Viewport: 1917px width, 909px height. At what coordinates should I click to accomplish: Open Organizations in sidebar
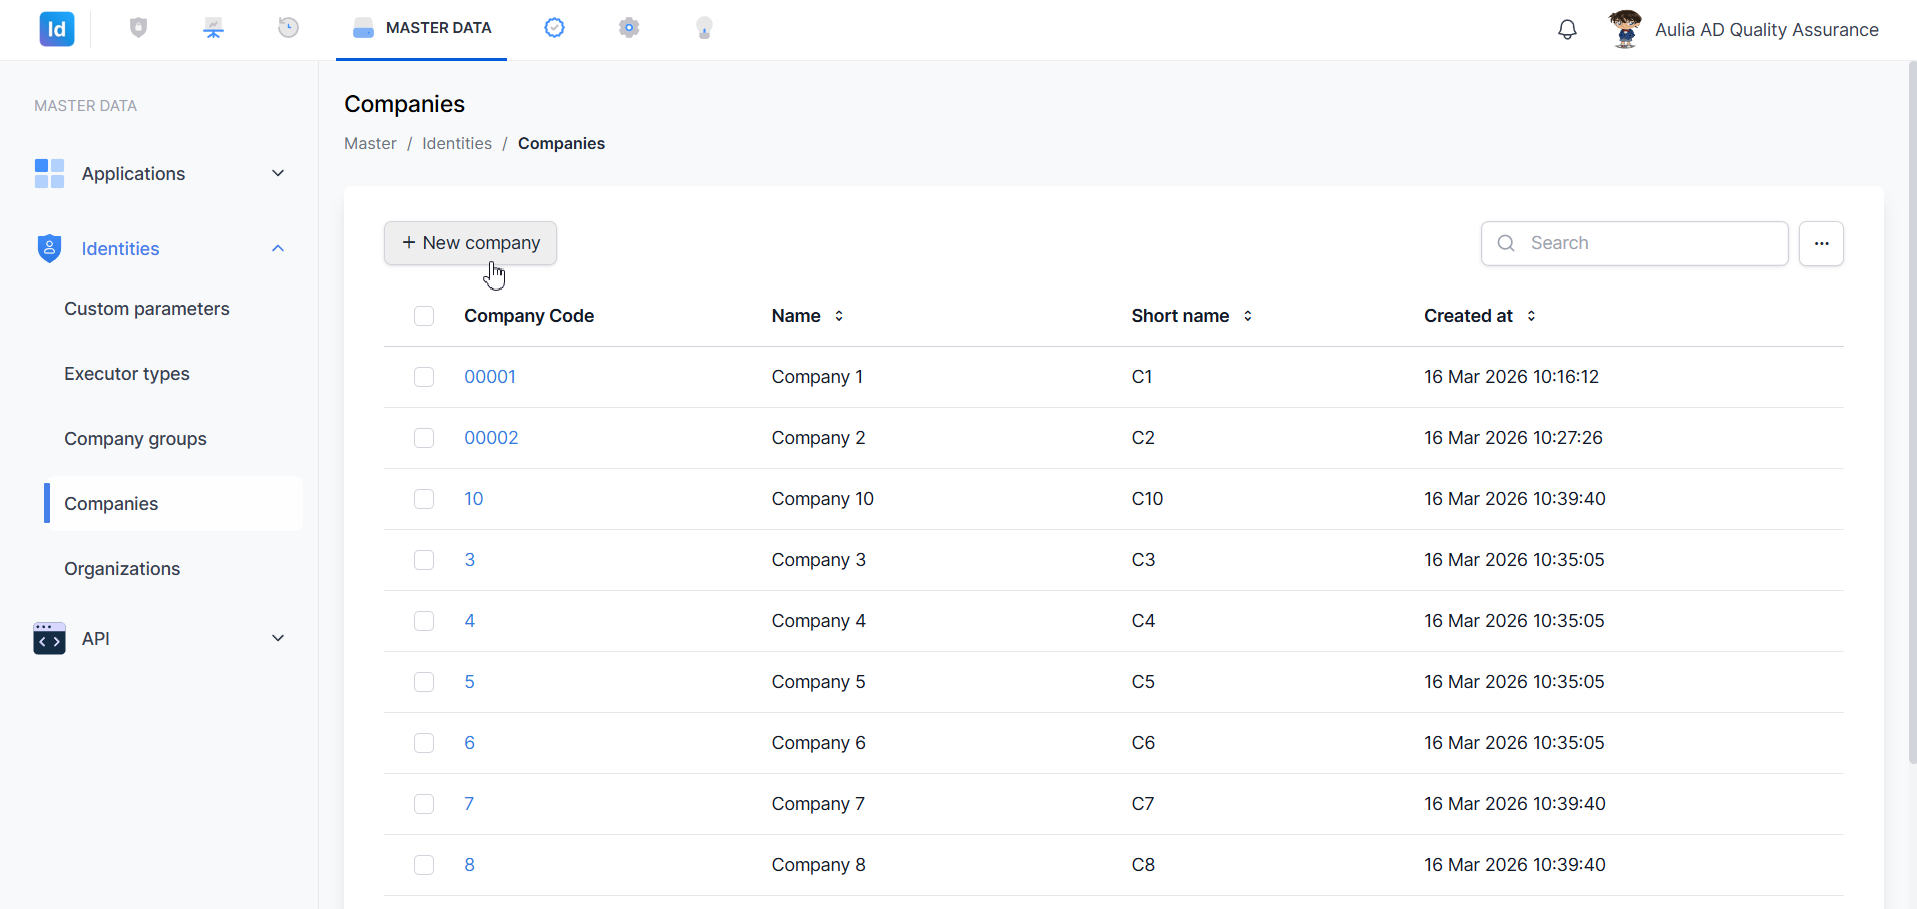pyautogui.click(x=122, y=569)
